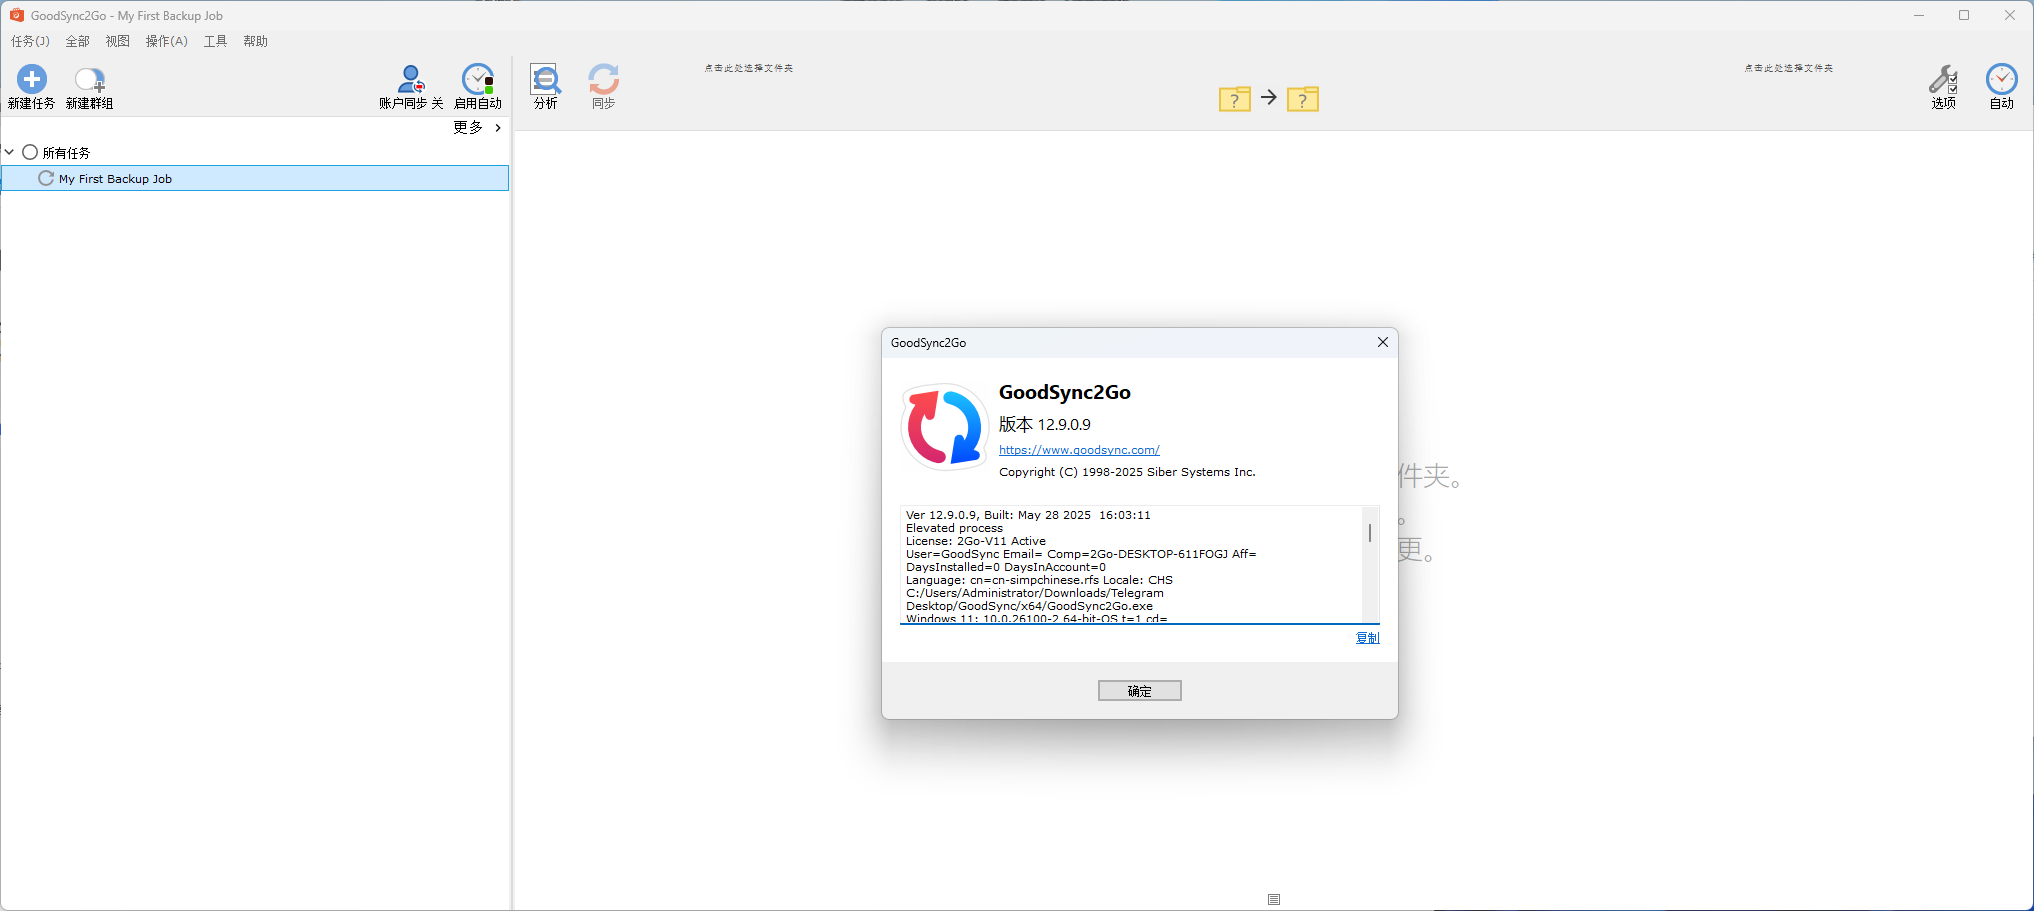Select the 所有任务 radio button
This screenshot has height=911, width=2034.
click(29, 151)
